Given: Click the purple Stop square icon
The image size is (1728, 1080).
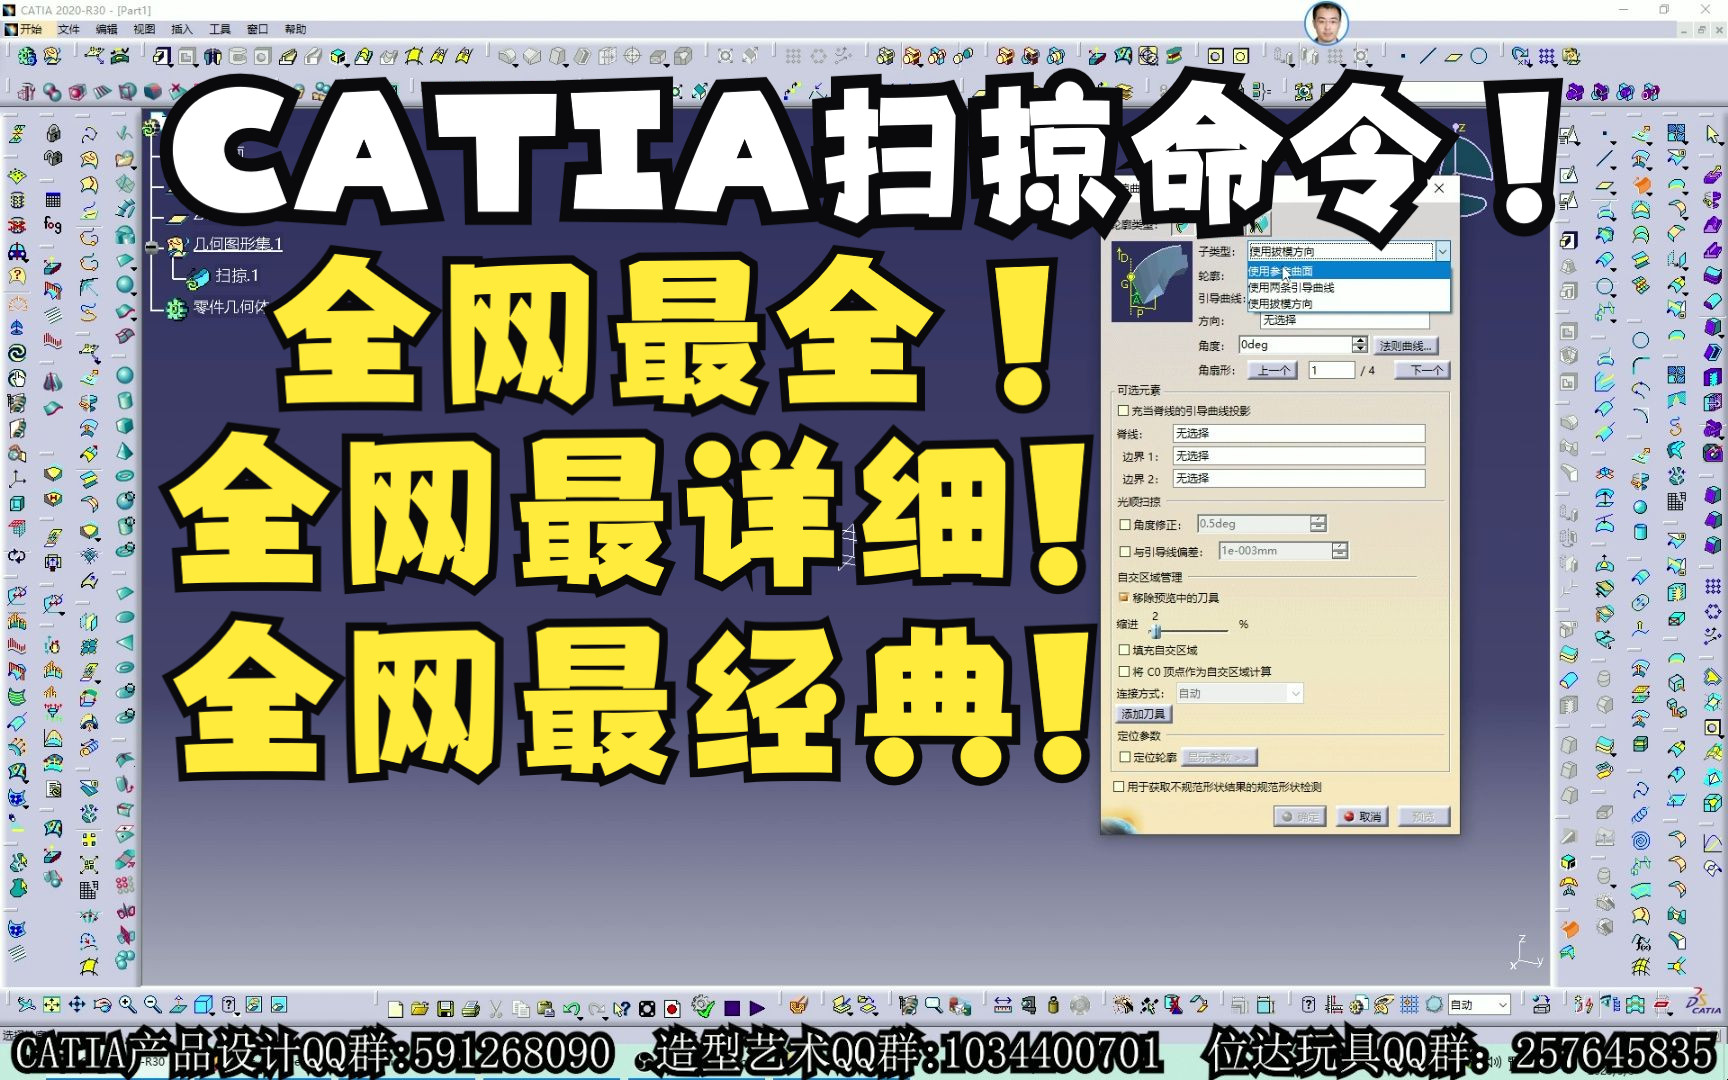Looking at the screenshot, I should click(732, 1008).
